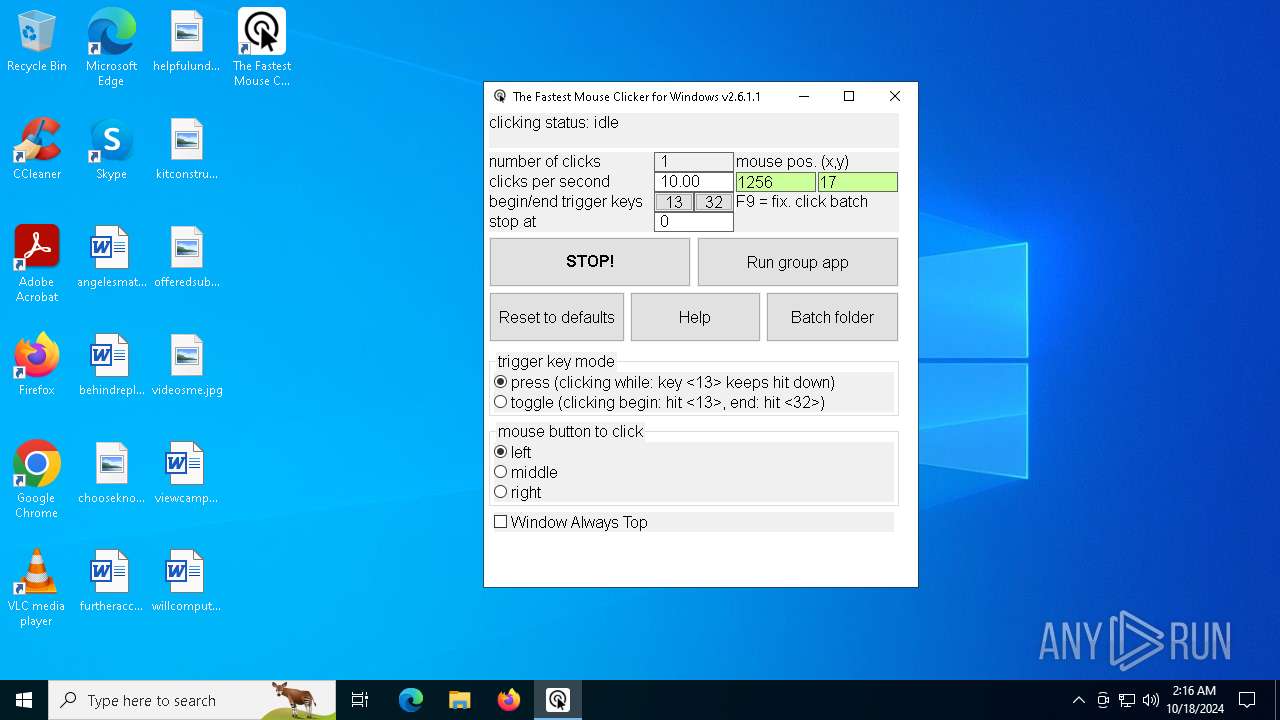1280x720 pixels.
Task: Open the notification center icon
Action: [1247, 700]
